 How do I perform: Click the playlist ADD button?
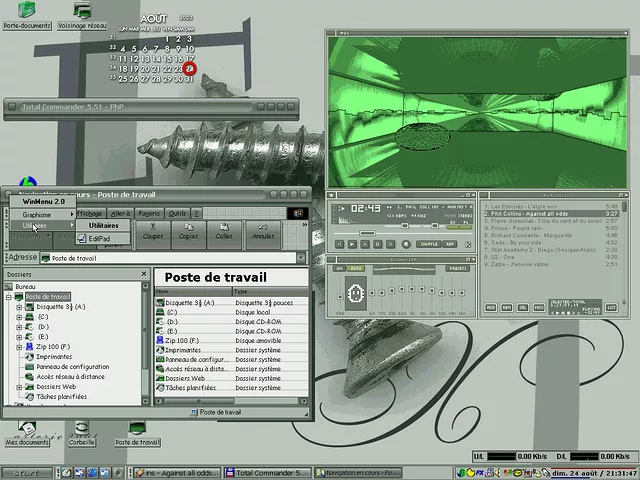(491, 308)
